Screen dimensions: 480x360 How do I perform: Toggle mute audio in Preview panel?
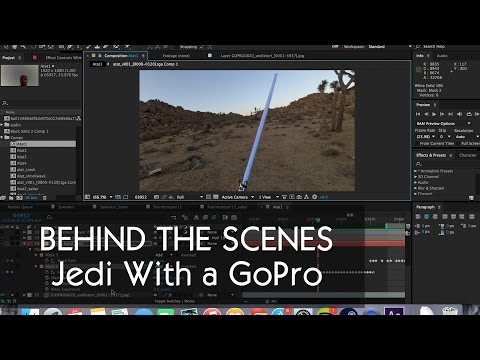pos(459,114)
